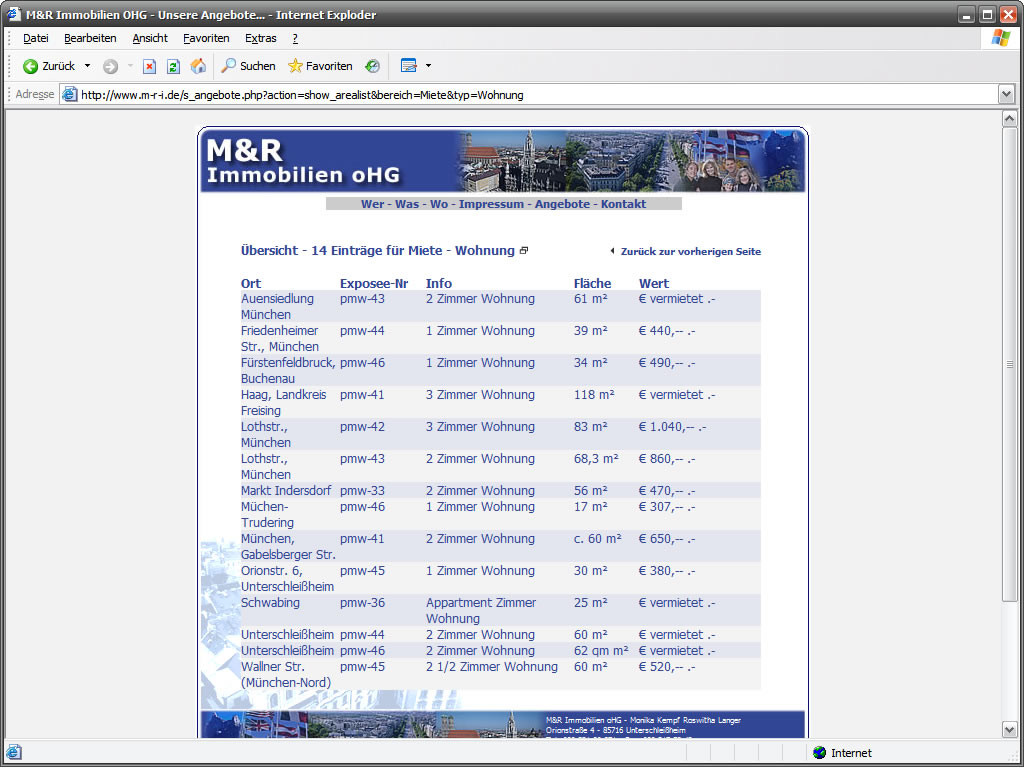Open the Favoriten star panel
The height and width of the screenshot is (768, 1024).
[x=320, y=66]
